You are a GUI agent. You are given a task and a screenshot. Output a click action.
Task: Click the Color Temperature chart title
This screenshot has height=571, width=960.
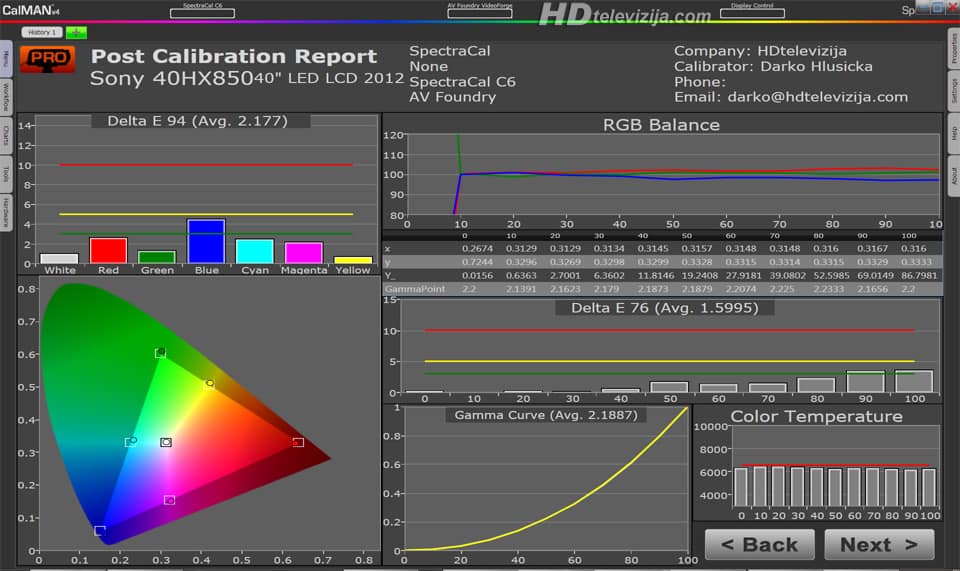tap(816, 416)
